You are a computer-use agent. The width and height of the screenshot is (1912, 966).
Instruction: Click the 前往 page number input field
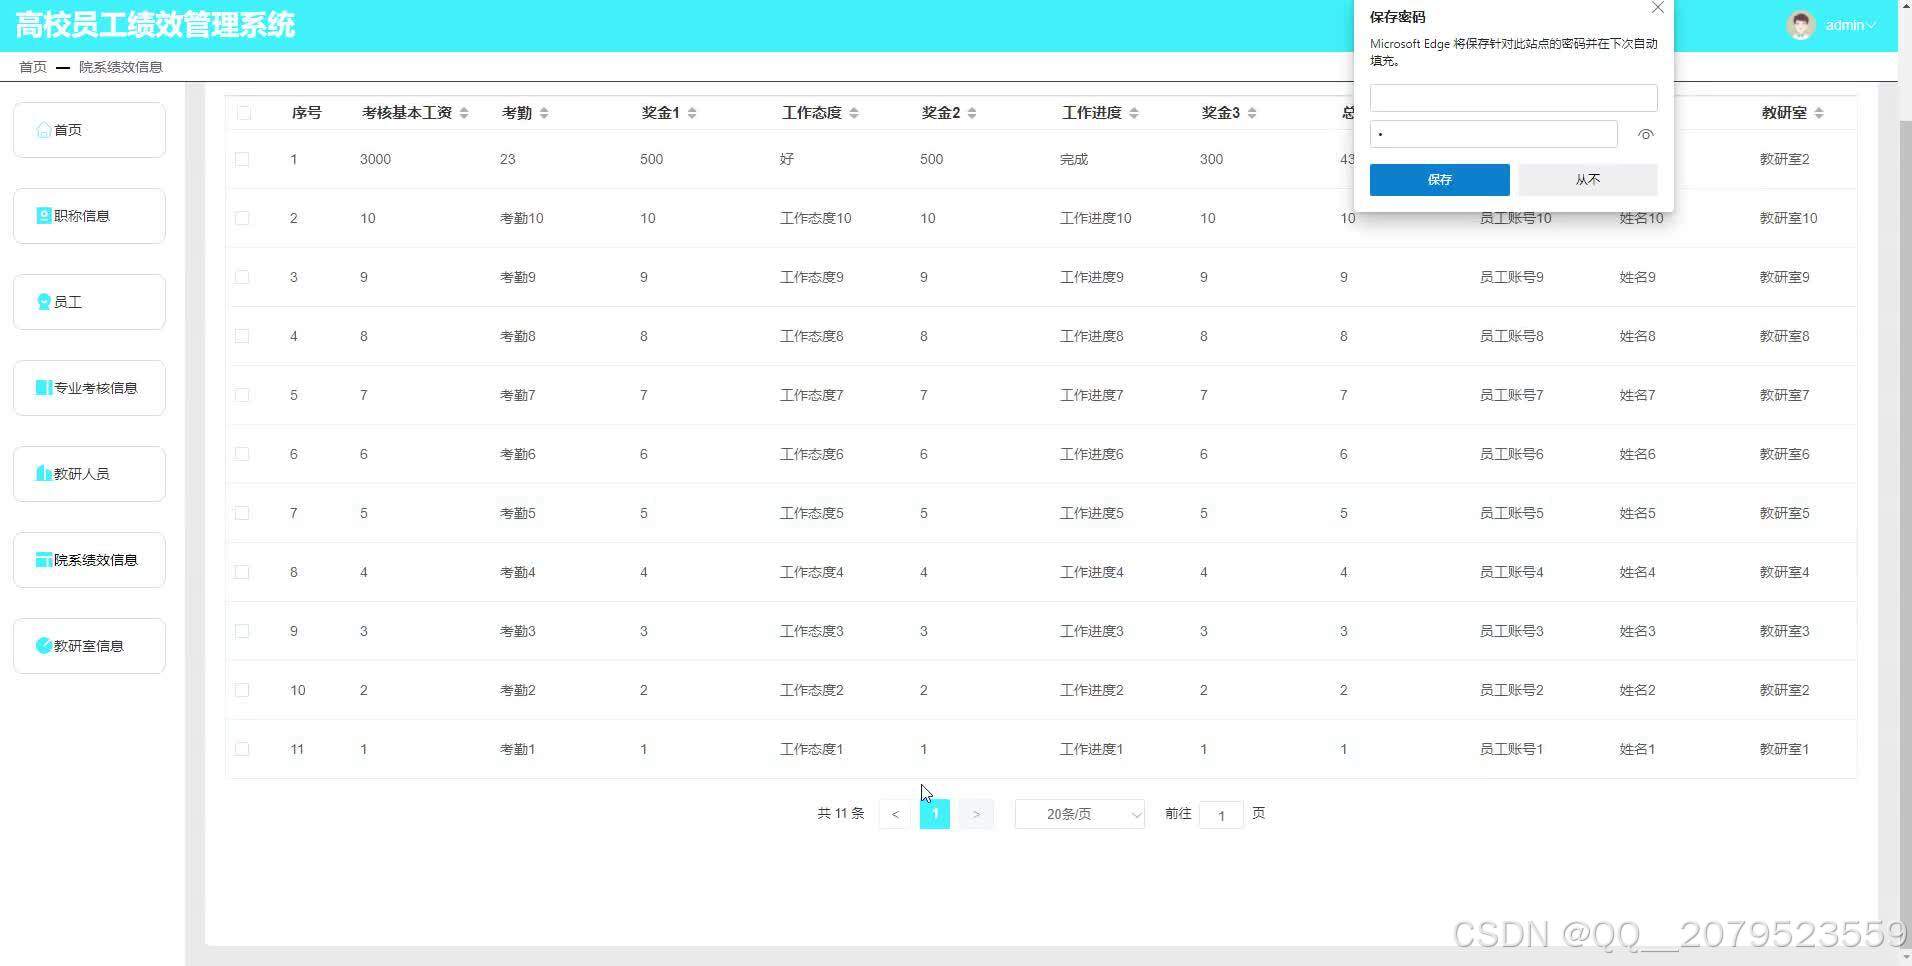(x=1221, y=815)
